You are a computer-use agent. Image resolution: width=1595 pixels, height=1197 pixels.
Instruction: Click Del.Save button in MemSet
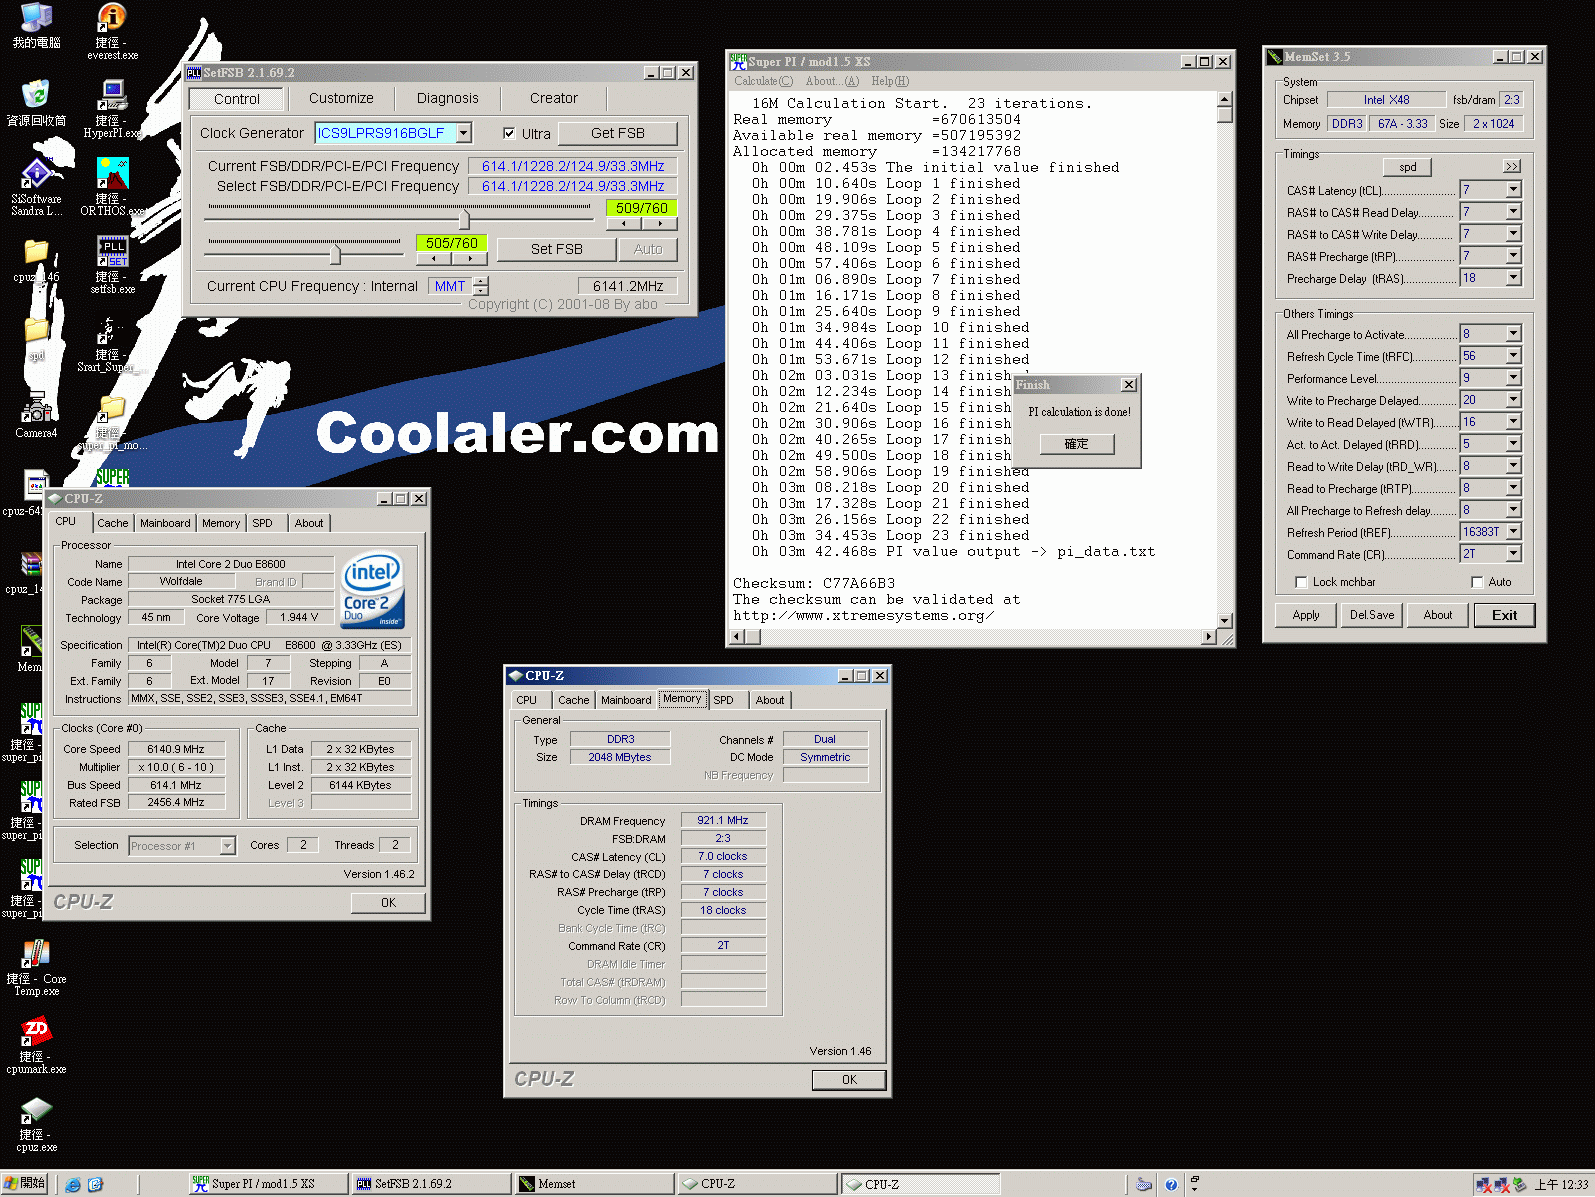tap(1372, 615)
